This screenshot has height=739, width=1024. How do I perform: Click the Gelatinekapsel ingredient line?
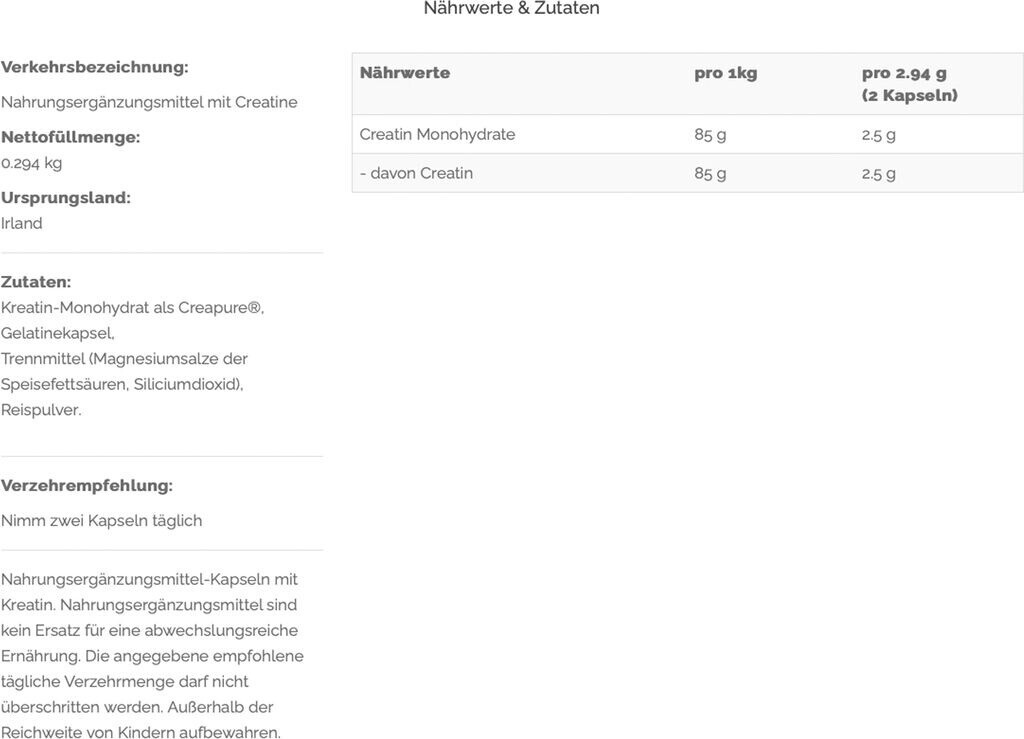57,334
